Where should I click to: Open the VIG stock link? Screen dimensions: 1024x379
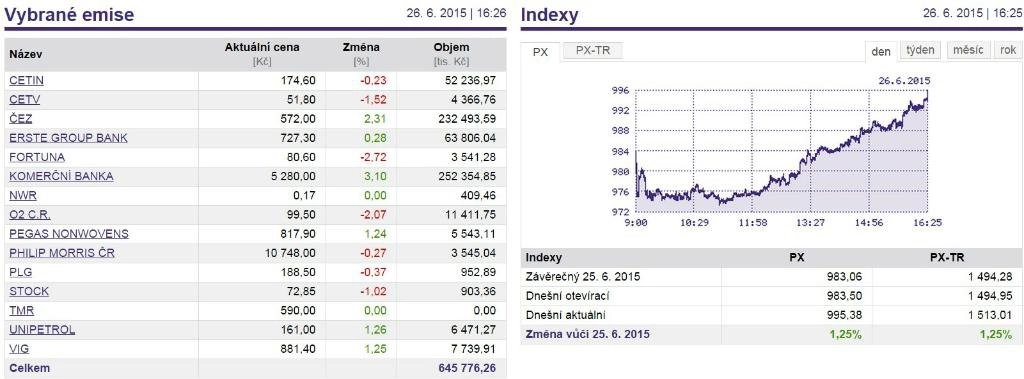tap(19, 348)
